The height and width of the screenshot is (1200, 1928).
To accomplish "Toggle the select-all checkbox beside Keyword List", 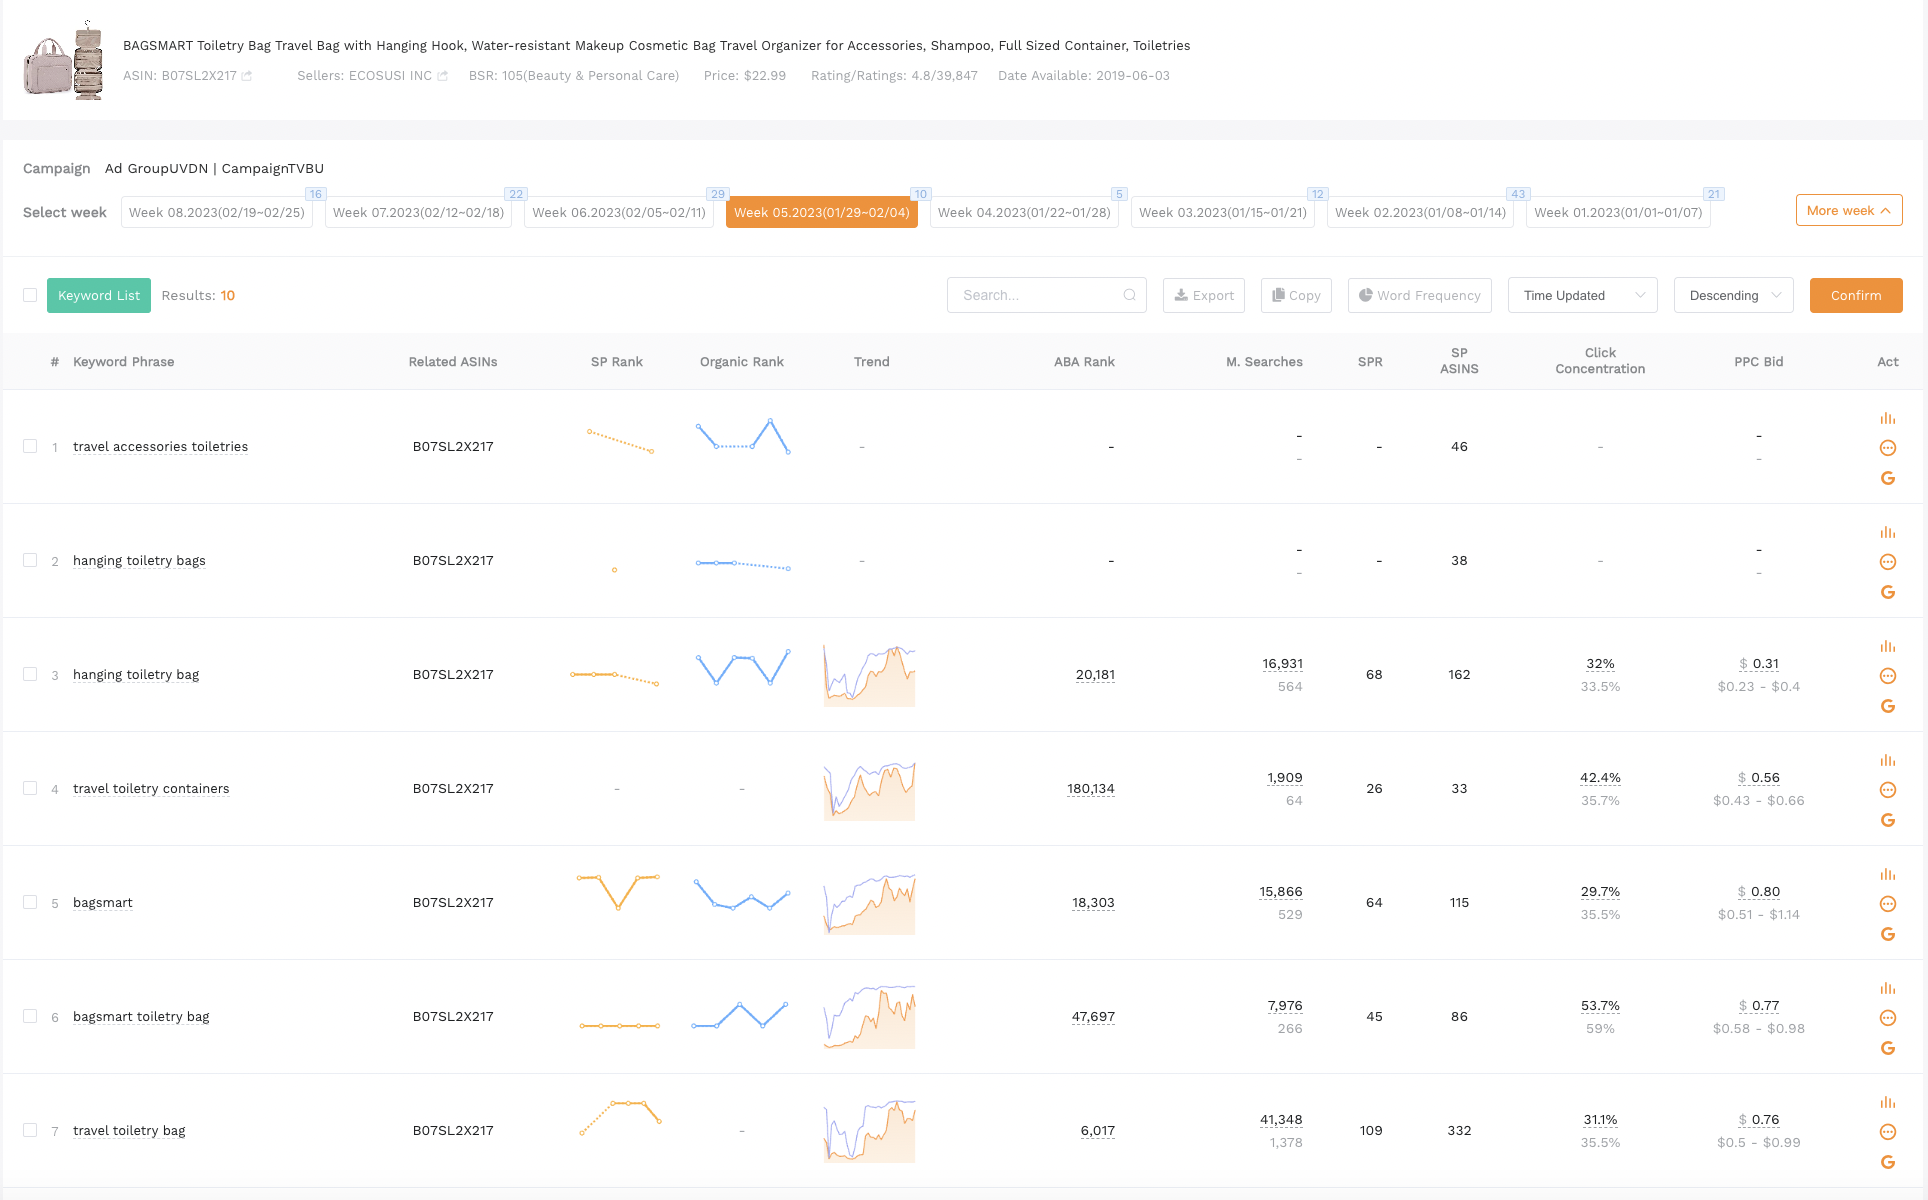I will click(x=30, y=295).
